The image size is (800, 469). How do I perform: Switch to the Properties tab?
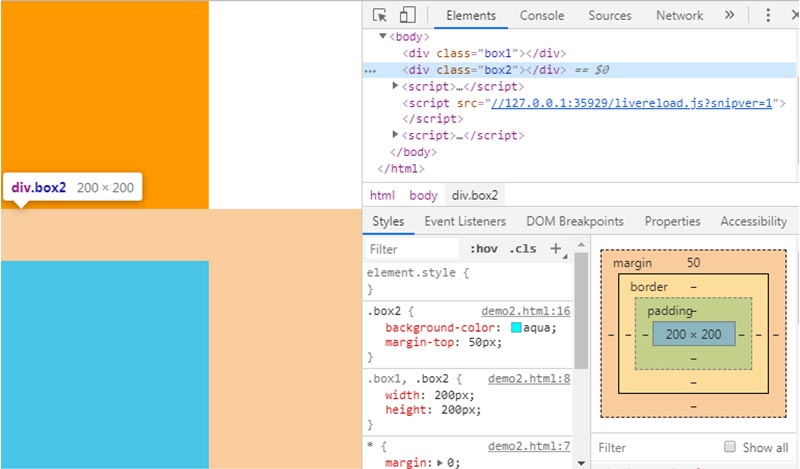pyautogui.click(x=672, y=221)
